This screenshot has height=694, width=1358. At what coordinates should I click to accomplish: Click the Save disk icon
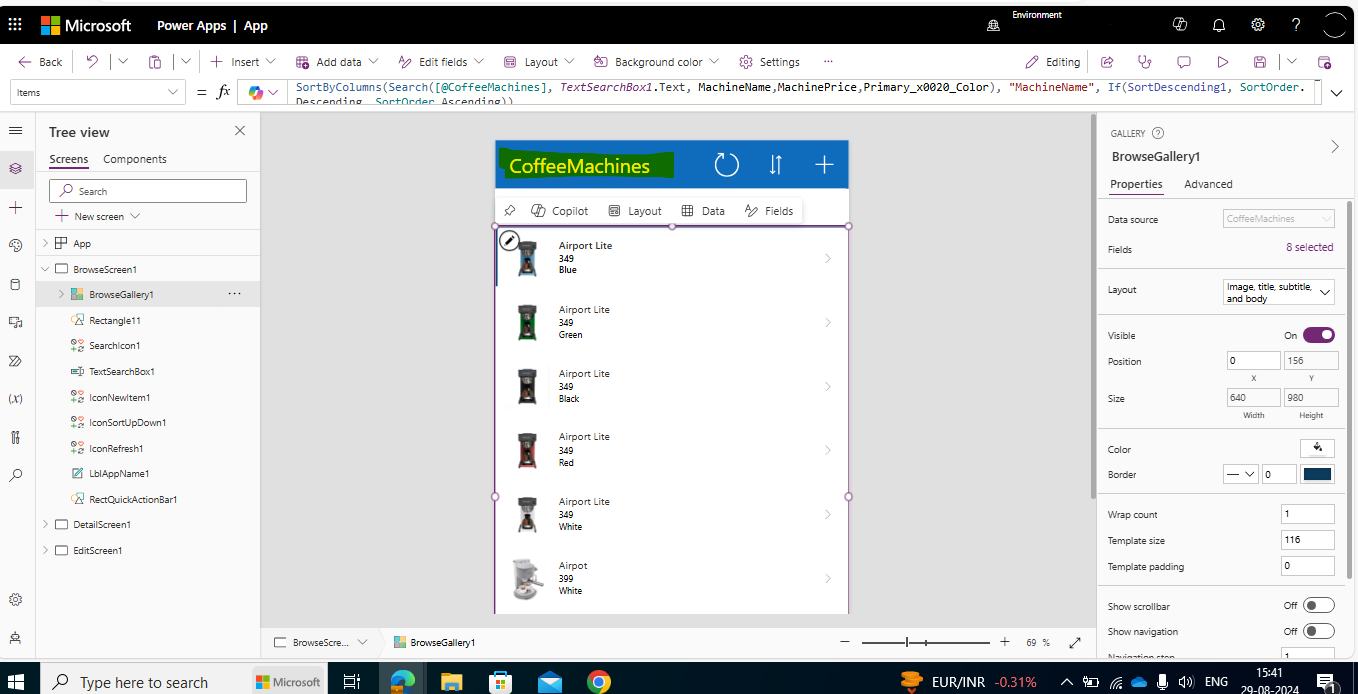click(1260, 62)
